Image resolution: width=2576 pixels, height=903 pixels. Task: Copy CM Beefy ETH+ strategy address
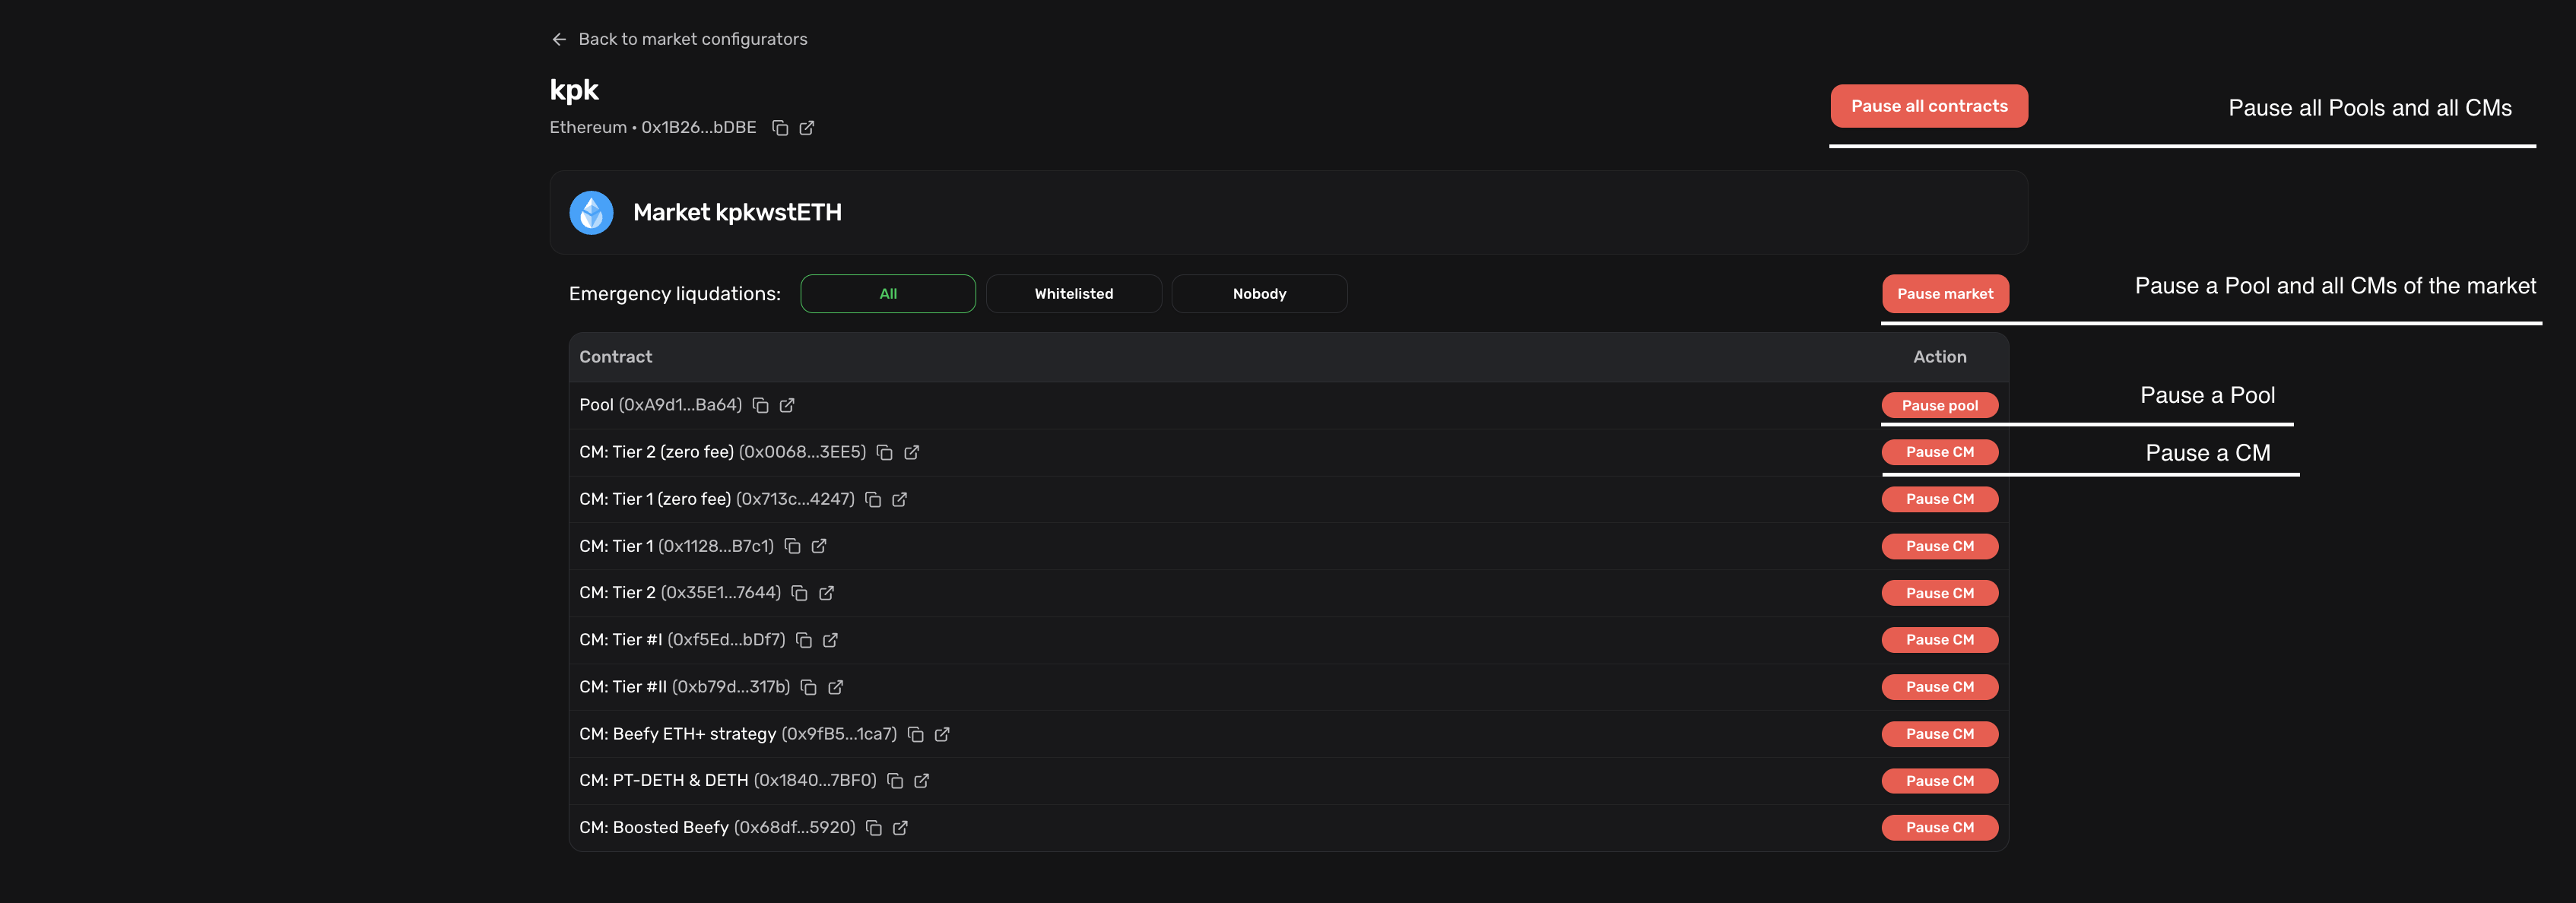915,734
